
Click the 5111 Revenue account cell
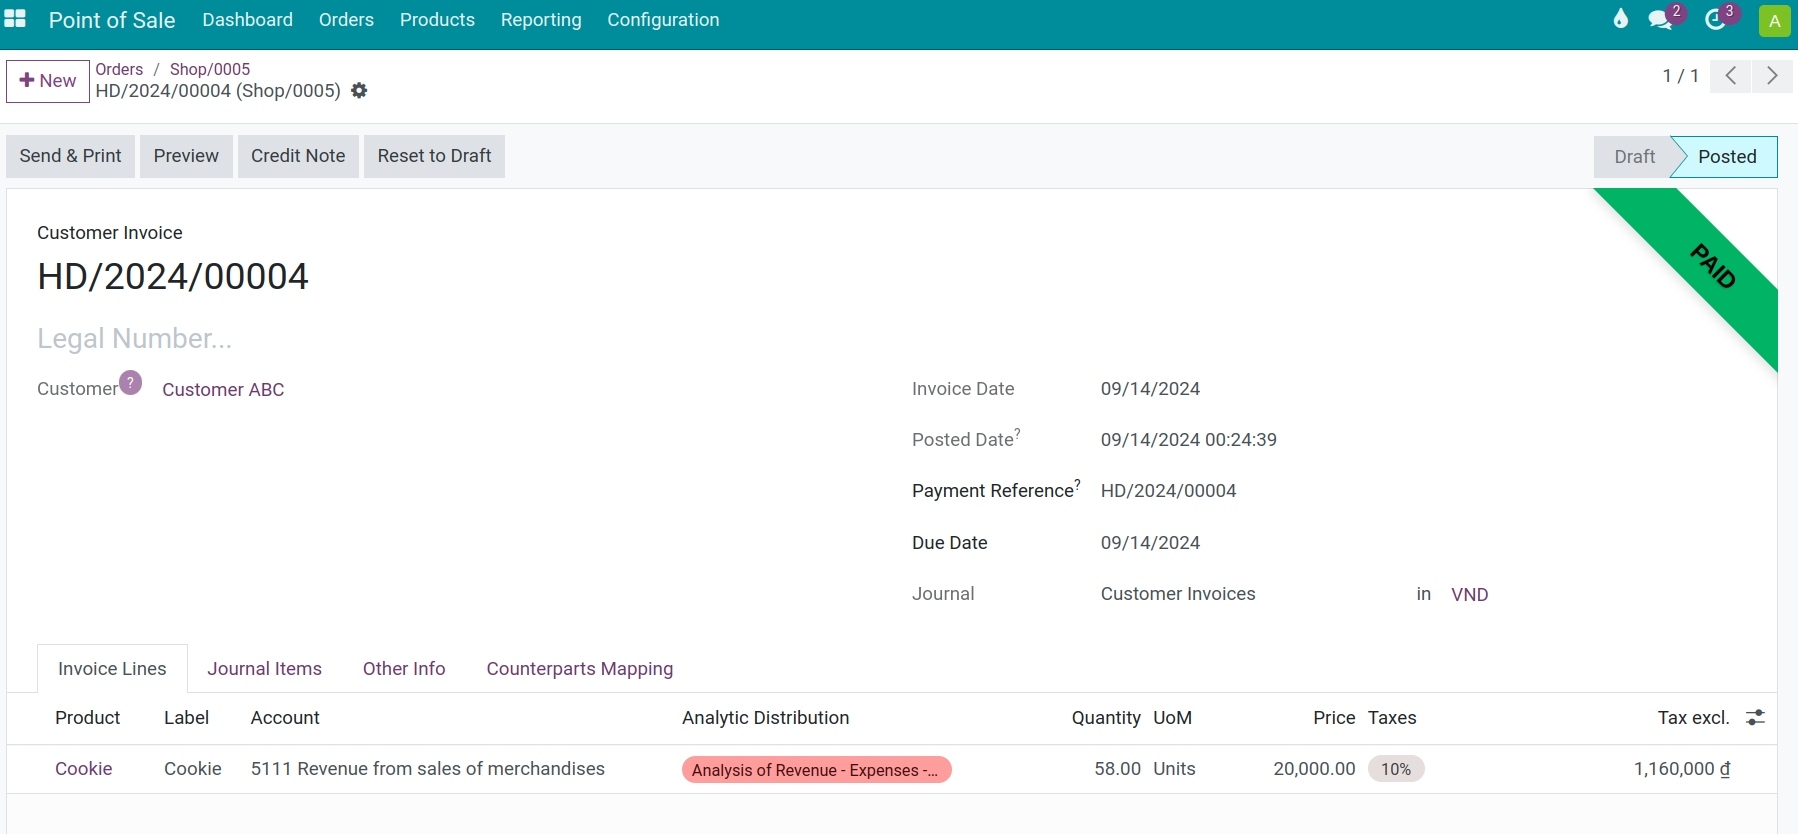(x=428, y=769)
